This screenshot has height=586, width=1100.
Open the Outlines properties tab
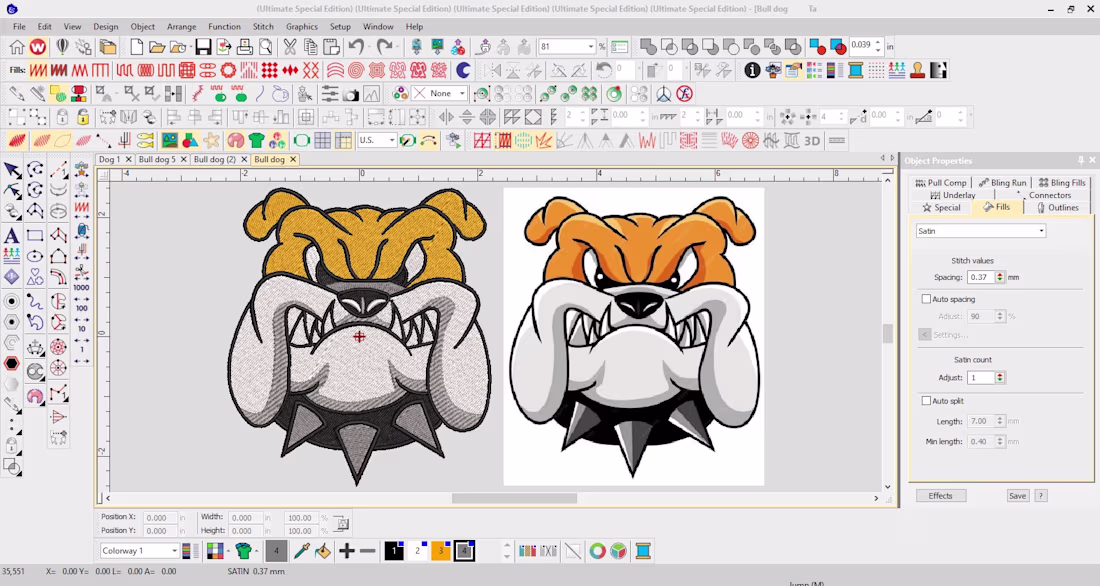tap(1057, 208)
